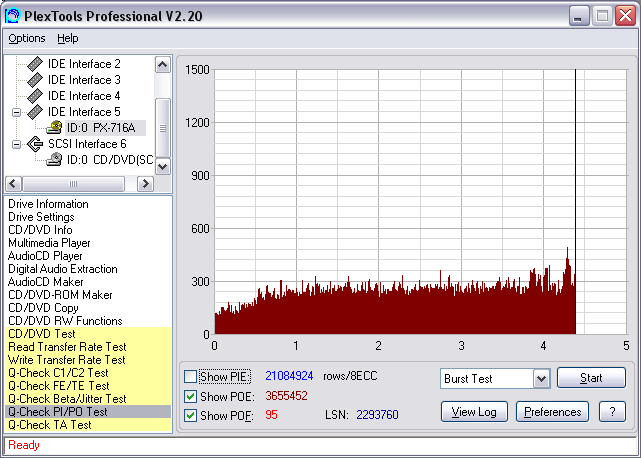Open the Options menu
The image size is (641, 458).
27,38
